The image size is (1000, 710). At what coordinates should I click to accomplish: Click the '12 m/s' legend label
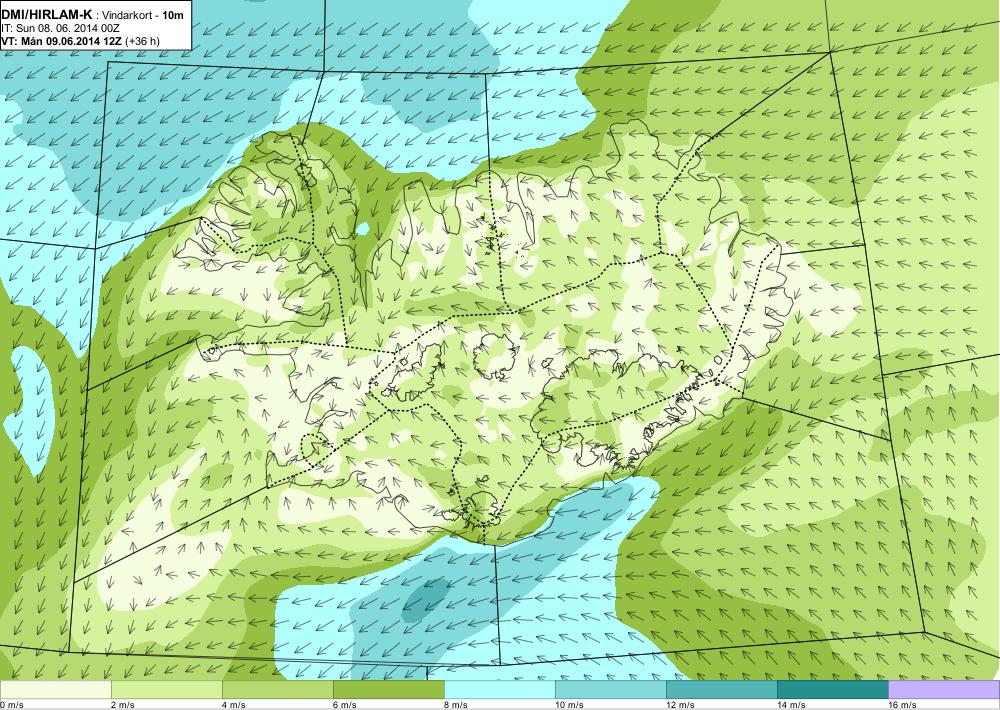point(680,704)
